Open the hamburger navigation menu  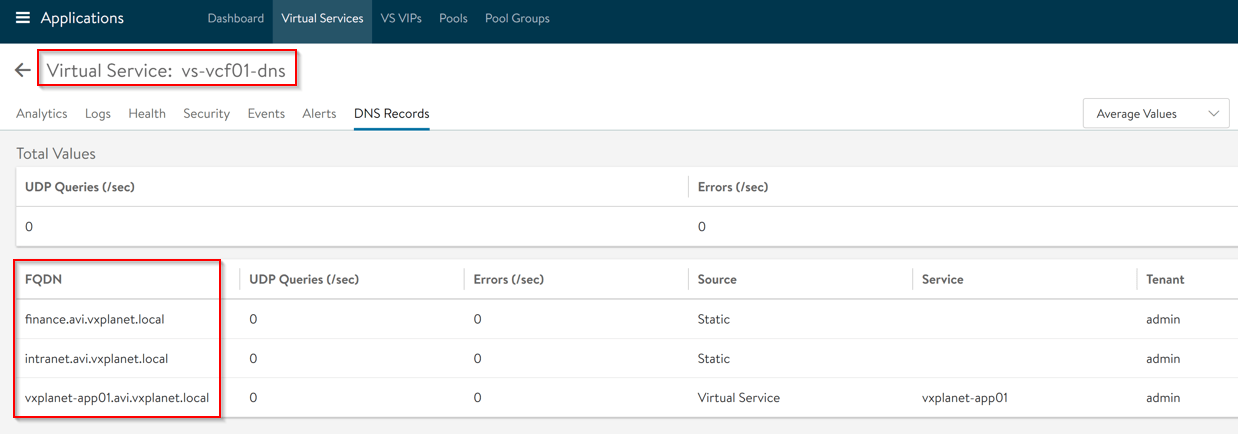22,18
